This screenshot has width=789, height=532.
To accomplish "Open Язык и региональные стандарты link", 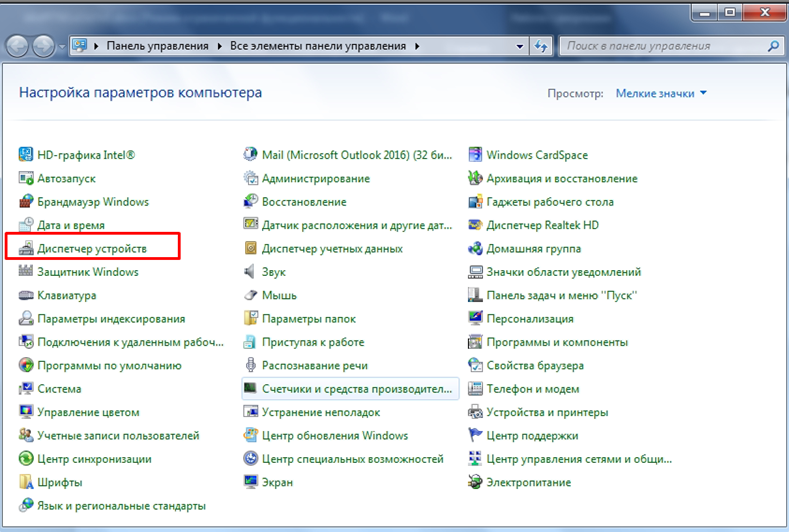I will pyautogui.click(x=121, y=506).
